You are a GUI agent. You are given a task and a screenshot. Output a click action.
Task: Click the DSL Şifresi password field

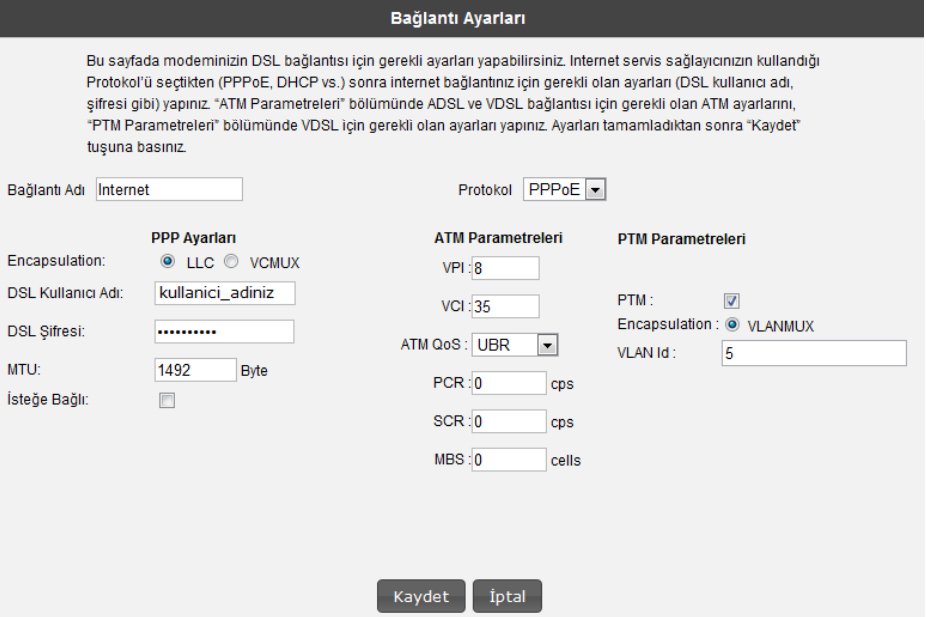[x=224, y=332]
